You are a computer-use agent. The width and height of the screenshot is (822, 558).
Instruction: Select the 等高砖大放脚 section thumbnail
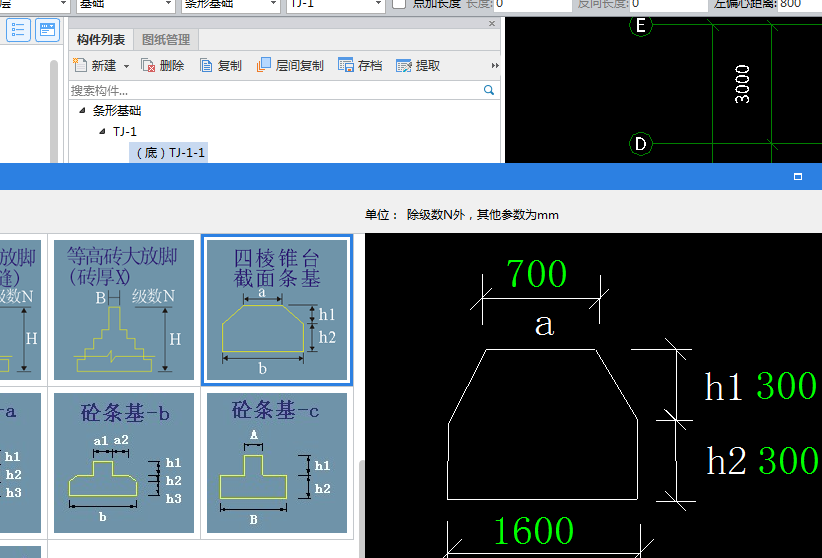coord(124,310)
